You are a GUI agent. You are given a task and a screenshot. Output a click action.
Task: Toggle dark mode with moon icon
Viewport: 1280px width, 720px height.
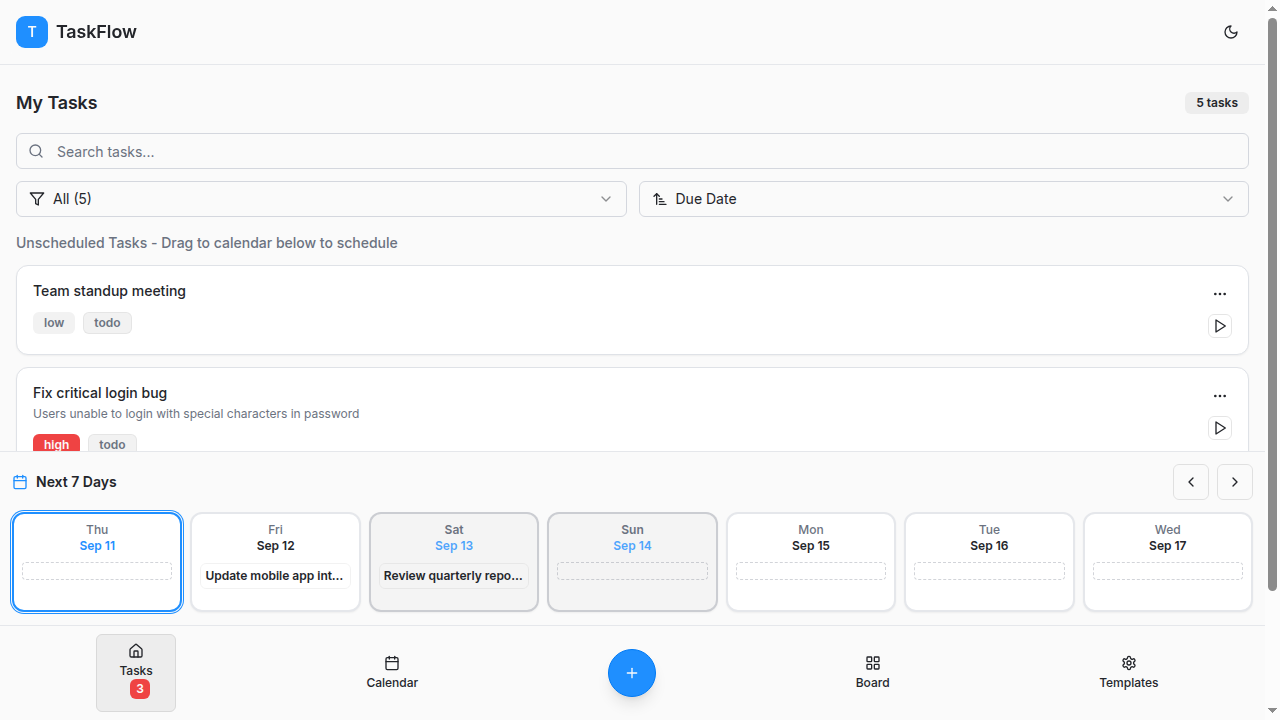click(1231, 32)
